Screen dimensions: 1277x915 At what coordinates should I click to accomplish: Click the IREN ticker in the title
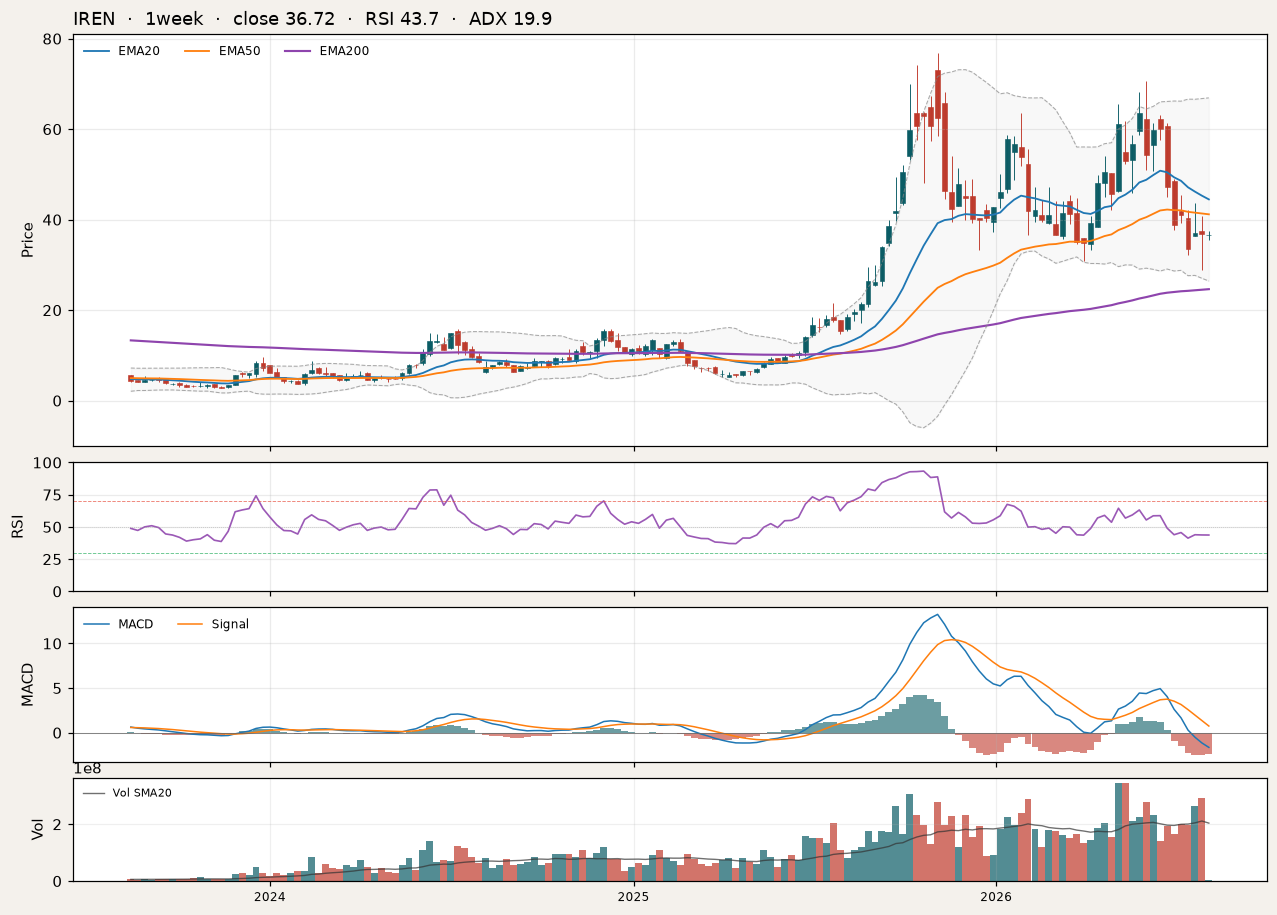(x=94, y=19)
